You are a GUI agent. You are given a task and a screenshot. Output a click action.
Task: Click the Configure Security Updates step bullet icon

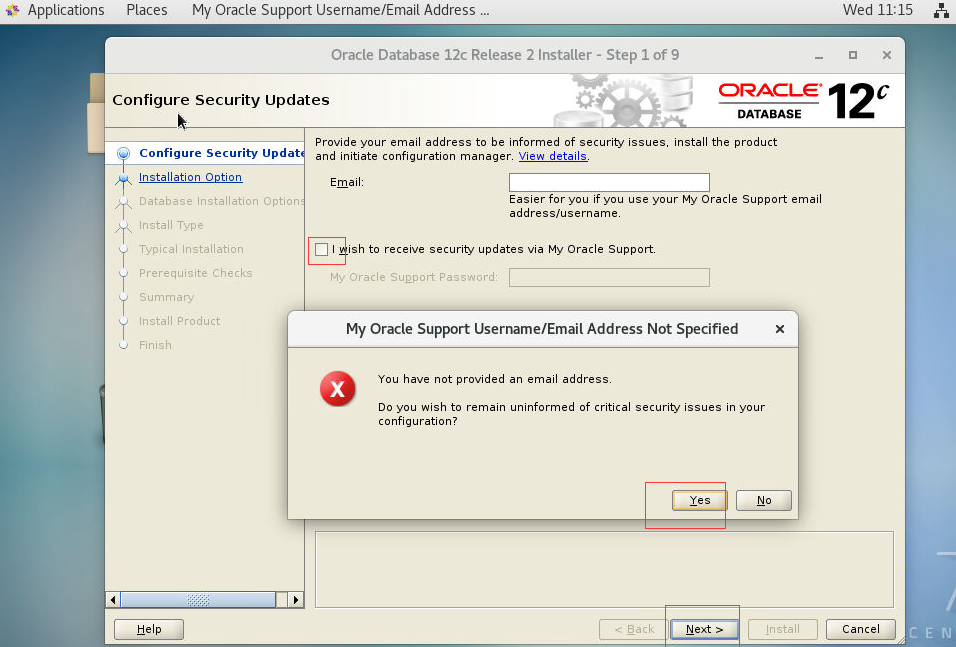pos(123,153)
